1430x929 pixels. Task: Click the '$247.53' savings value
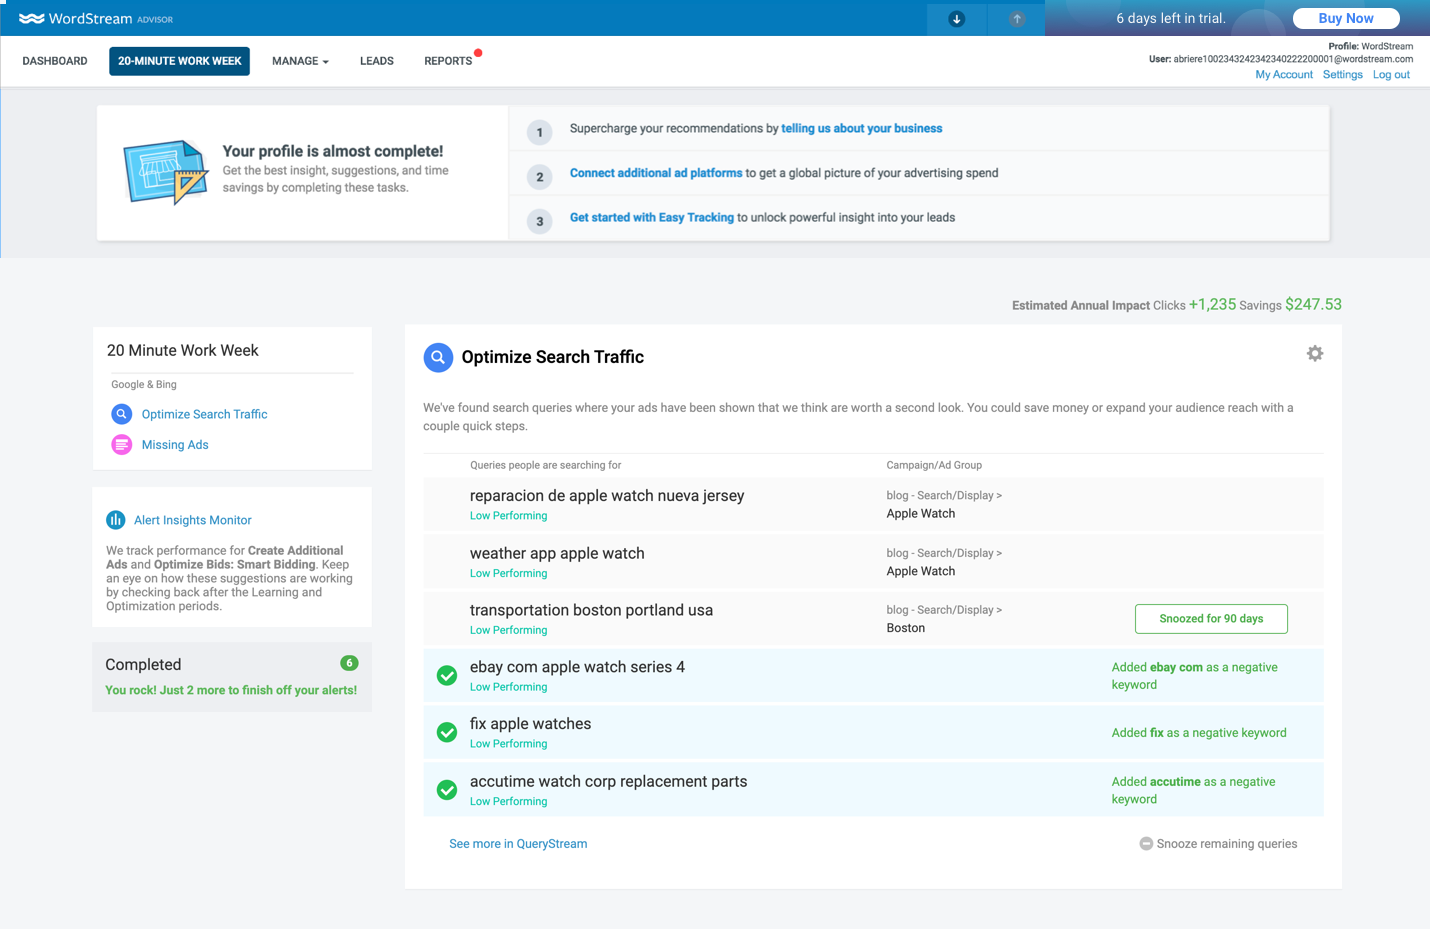(x=1313, y=305)
